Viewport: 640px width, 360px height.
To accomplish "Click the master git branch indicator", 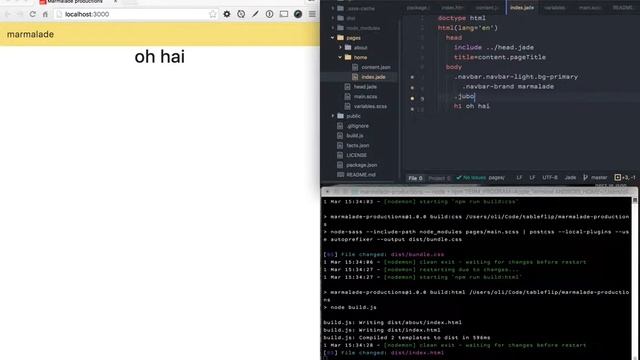I will [x=595, y=178].
